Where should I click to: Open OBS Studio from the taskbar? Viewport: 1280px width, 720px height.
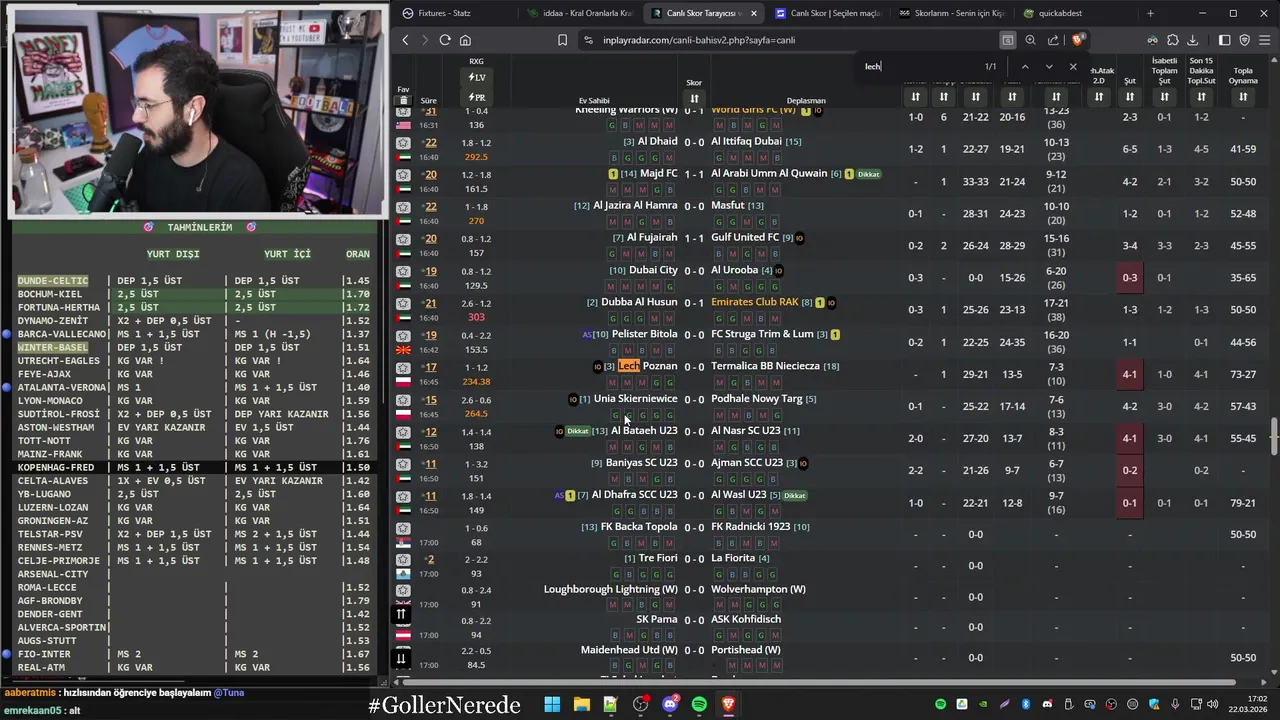pos(640,705)
